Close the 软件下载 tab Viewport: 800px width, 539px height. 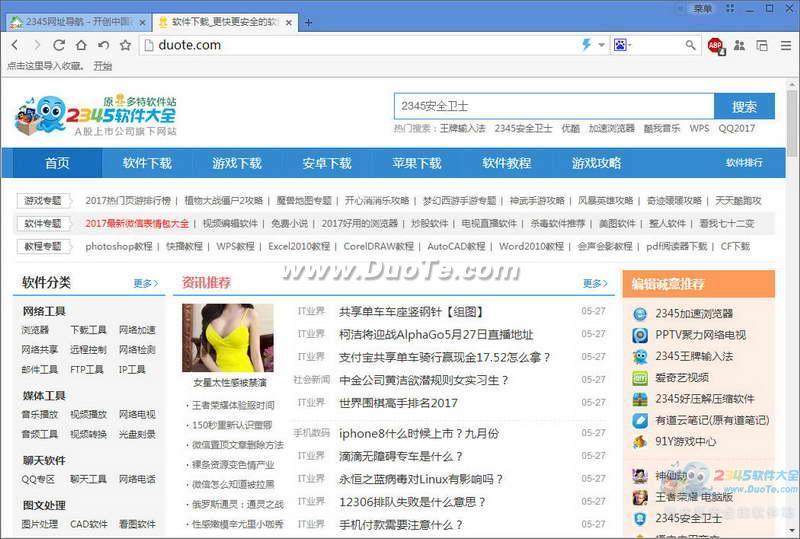[x=289, y=22]
